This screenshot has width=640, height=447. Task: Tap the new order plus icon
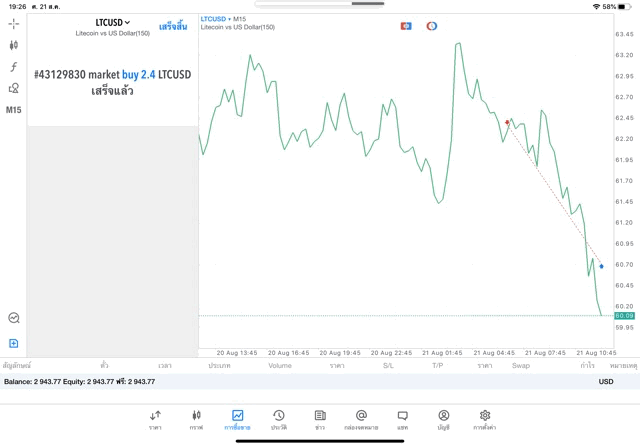click(x=13, y=343)
